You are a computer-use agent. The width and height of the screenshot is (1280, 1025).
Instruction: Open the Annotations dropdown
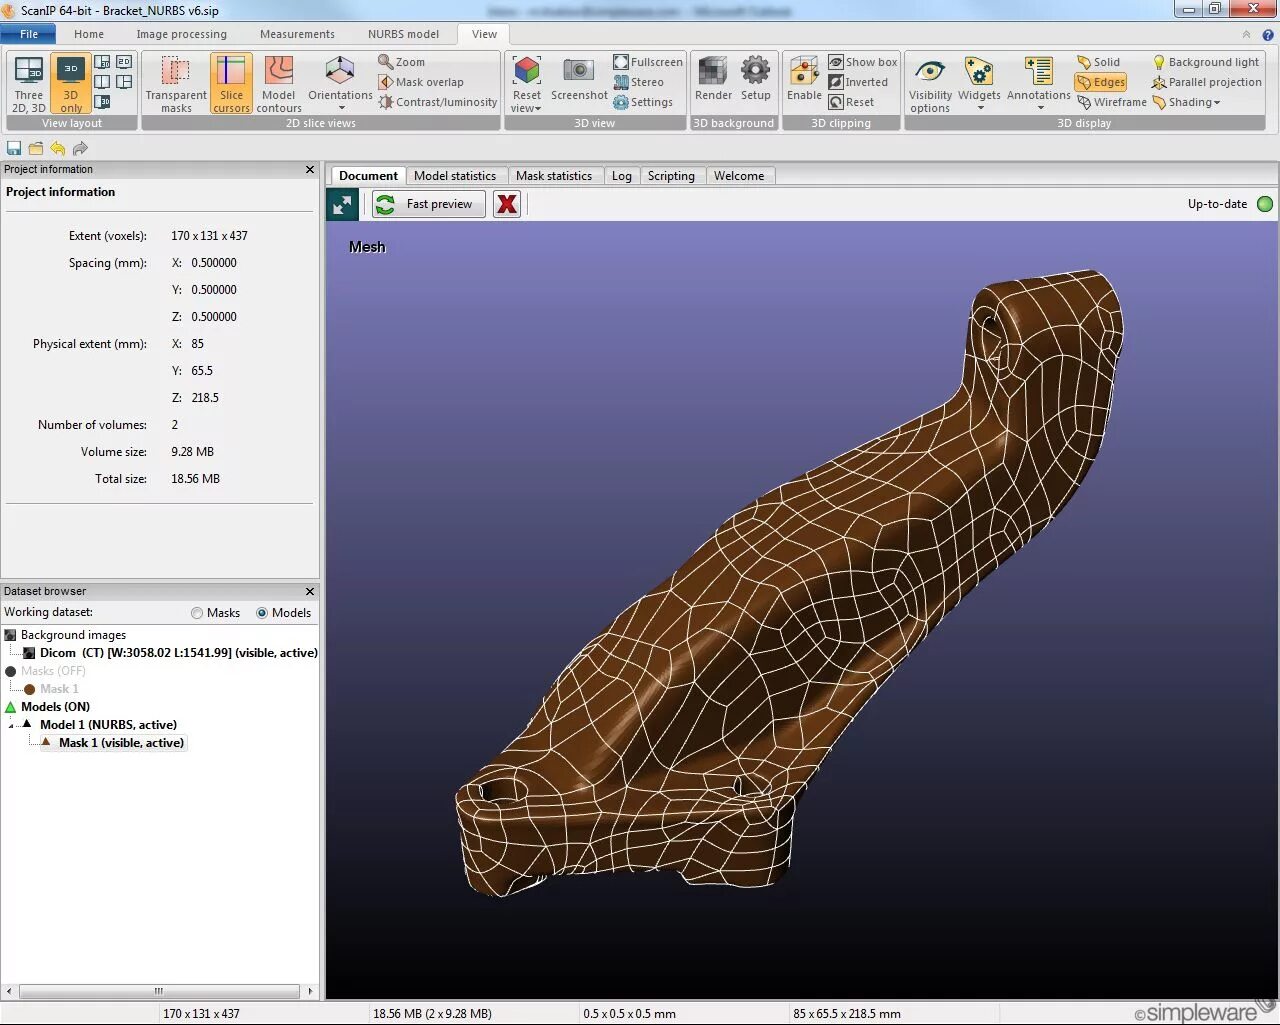[x=1039, y=84]
